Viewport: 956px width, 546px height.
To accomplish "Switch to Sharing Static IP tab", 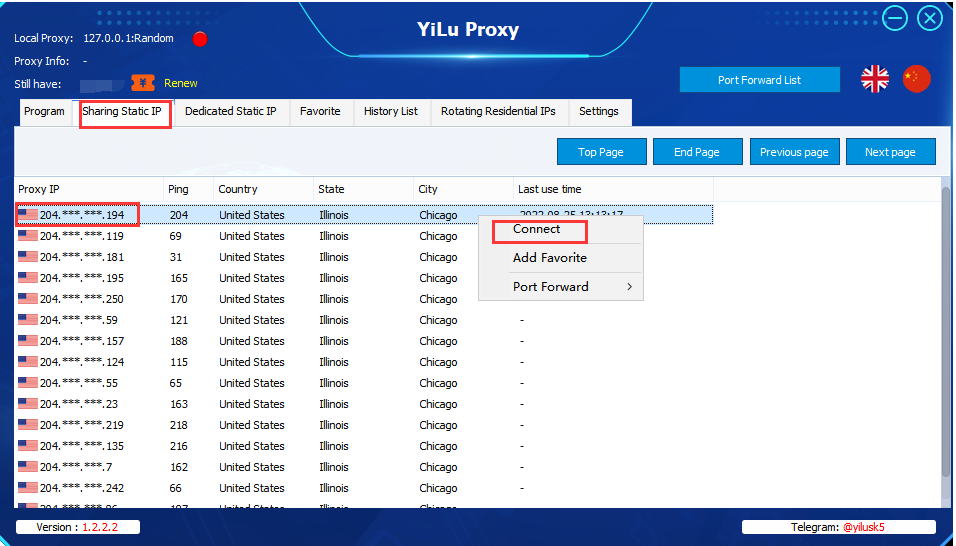I will click(122, 112).
